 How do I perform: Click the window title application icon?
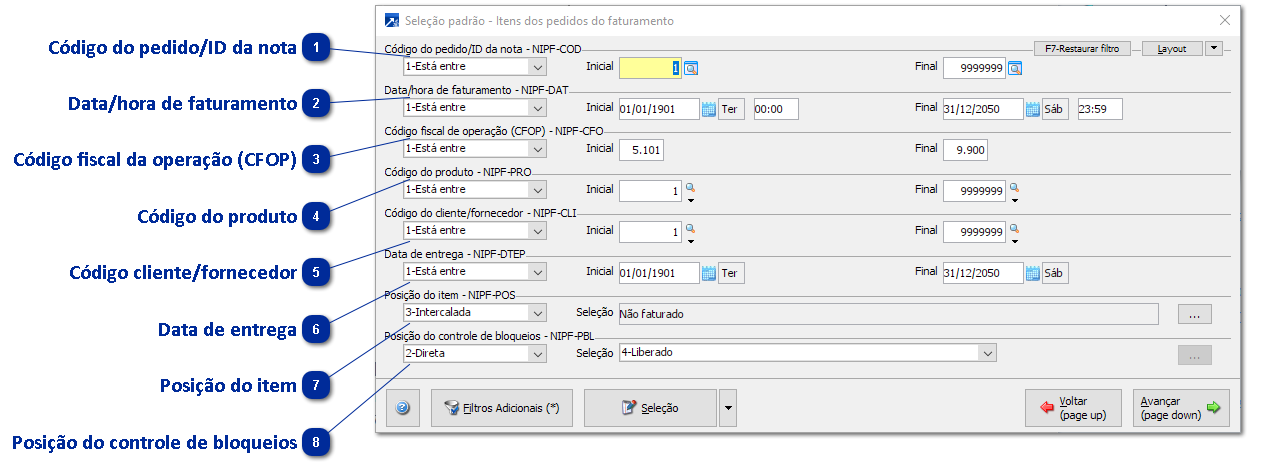[x=392, y=20]
